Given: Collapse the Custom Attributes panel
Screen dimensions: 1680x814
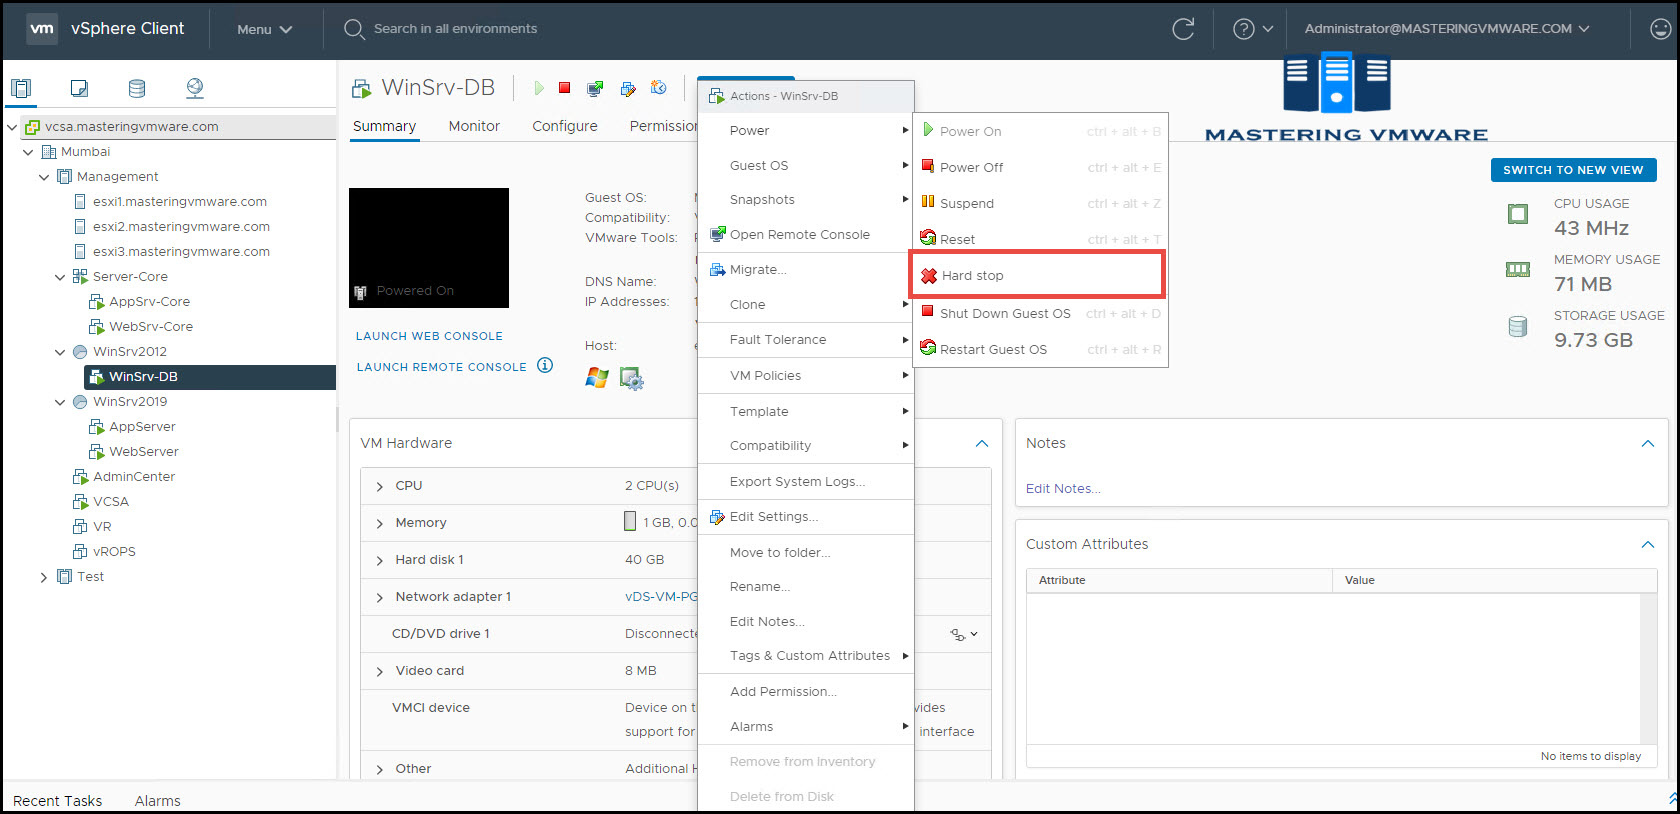Looking at the screenshot, I should [x=1648, y=544].
